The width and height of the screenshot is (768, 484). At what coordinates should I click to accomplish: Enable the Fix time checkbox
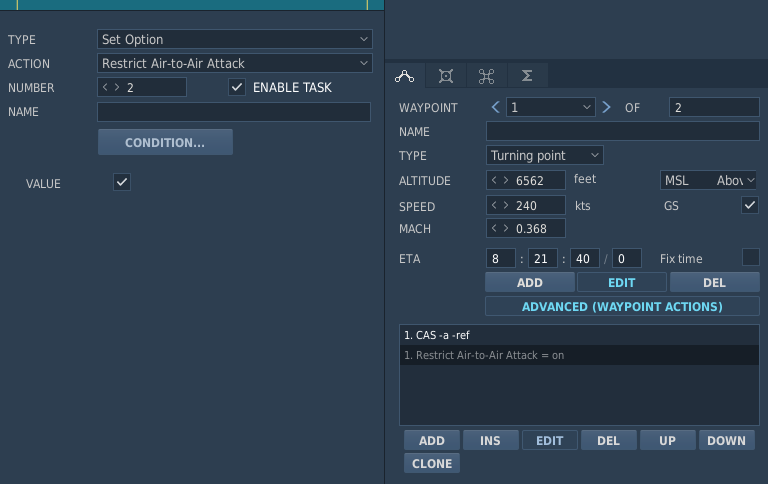[750, 257]
